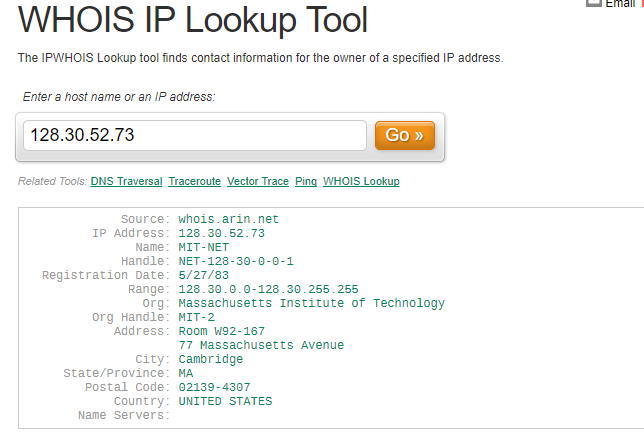The width and height of the screenshot is (644, 436).
Task: Click the whois.arin.net source value
Action: [x=228, y=219]
